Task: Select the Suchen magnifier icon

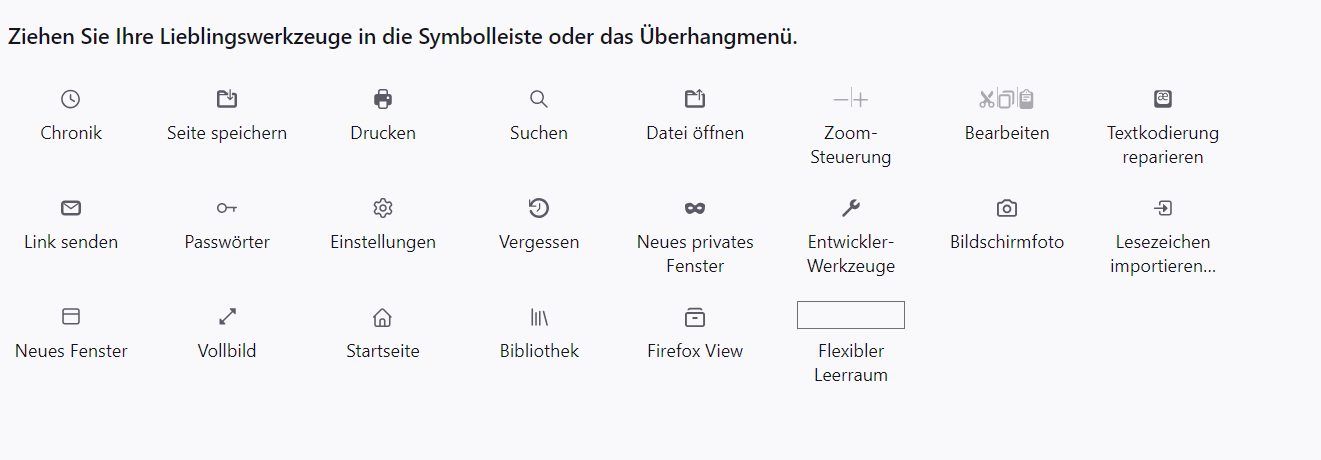Action: (539, 99)
